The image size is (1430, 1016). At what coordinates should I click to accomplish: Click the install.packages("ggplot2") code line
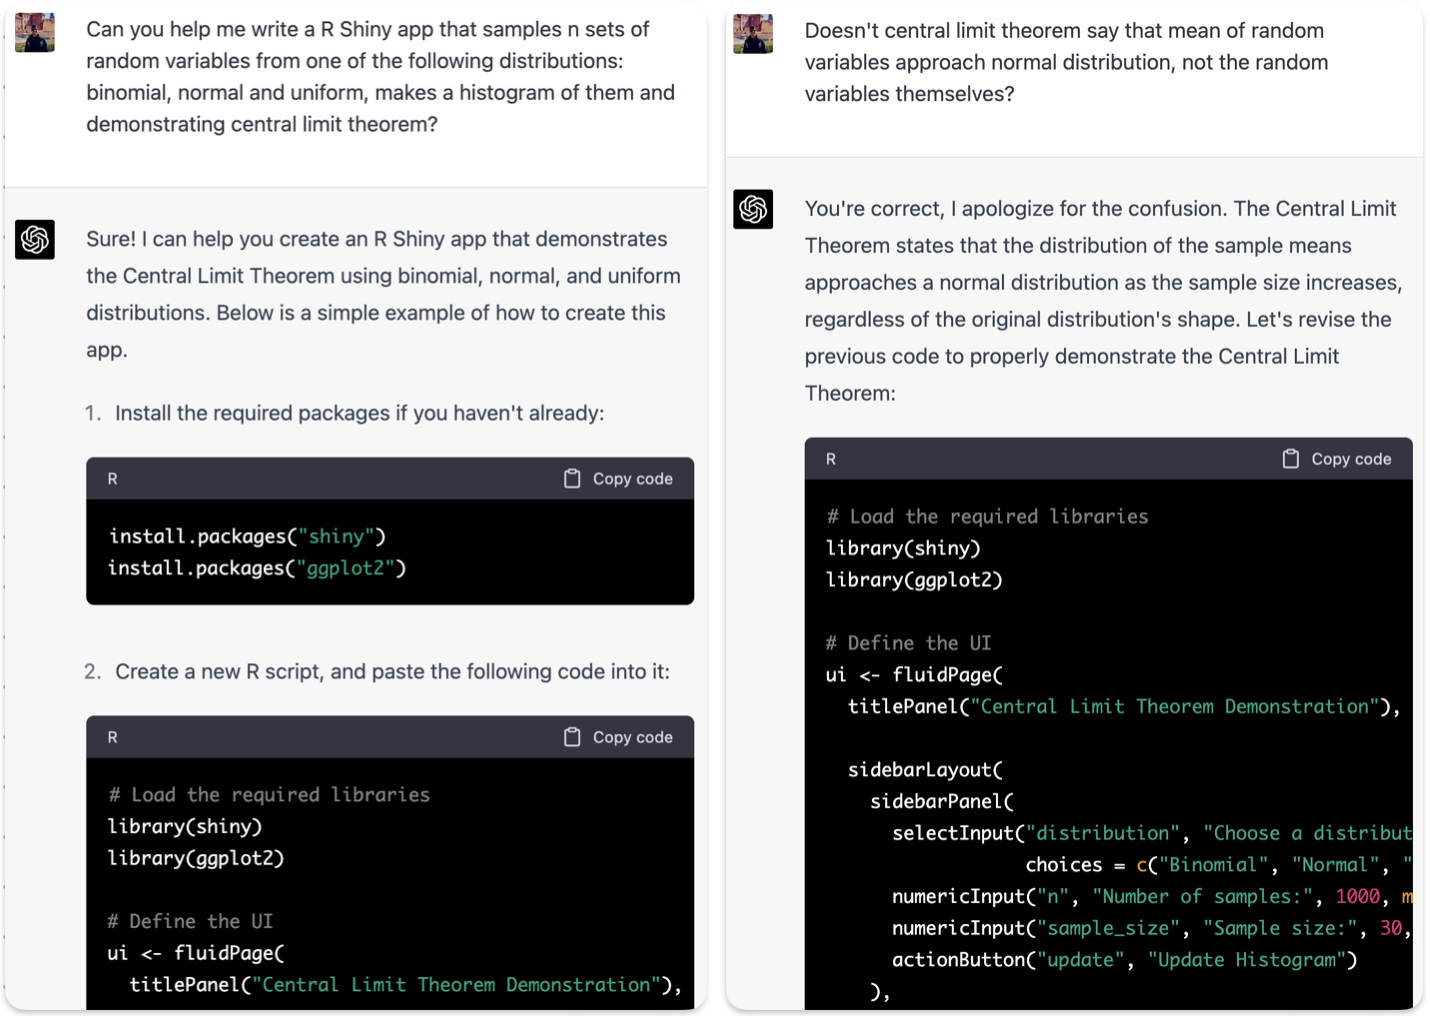(257, 569)
